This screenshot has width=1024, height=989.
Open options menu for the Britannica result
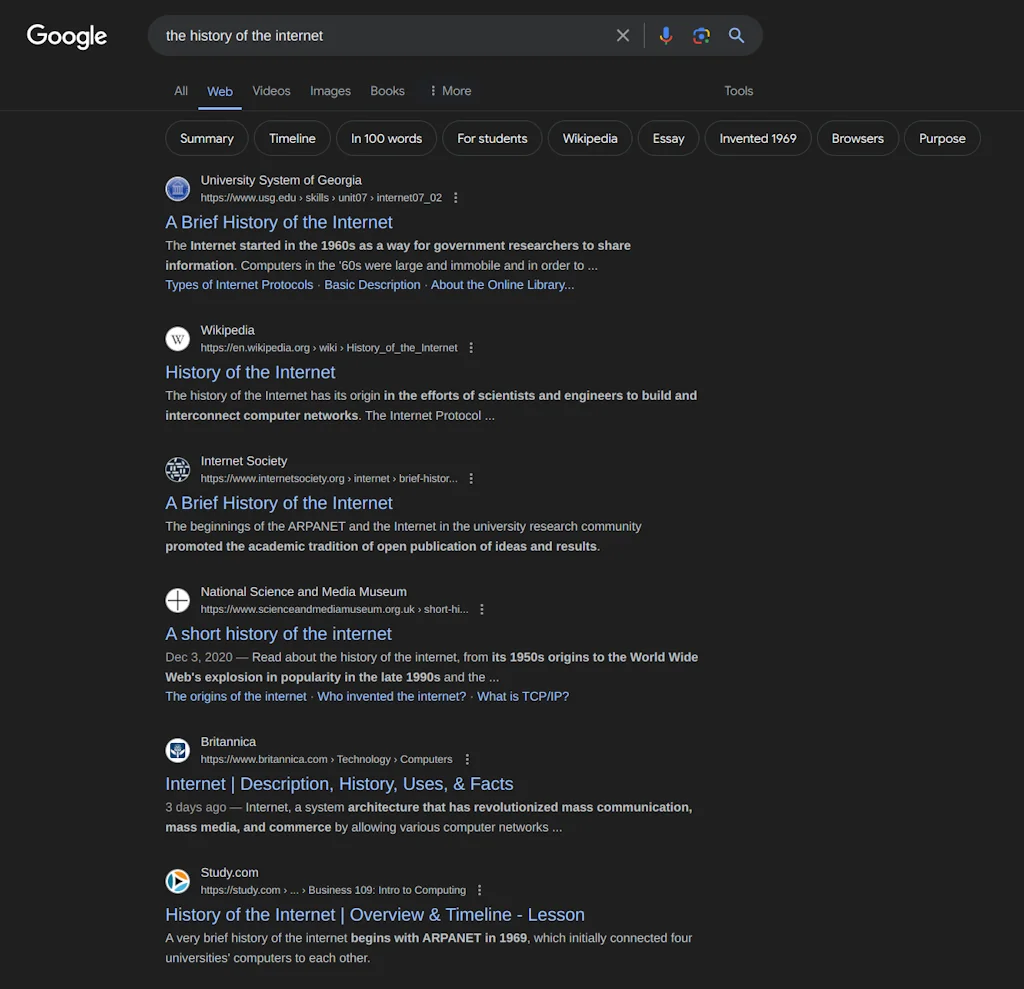[x=467, y=759]
